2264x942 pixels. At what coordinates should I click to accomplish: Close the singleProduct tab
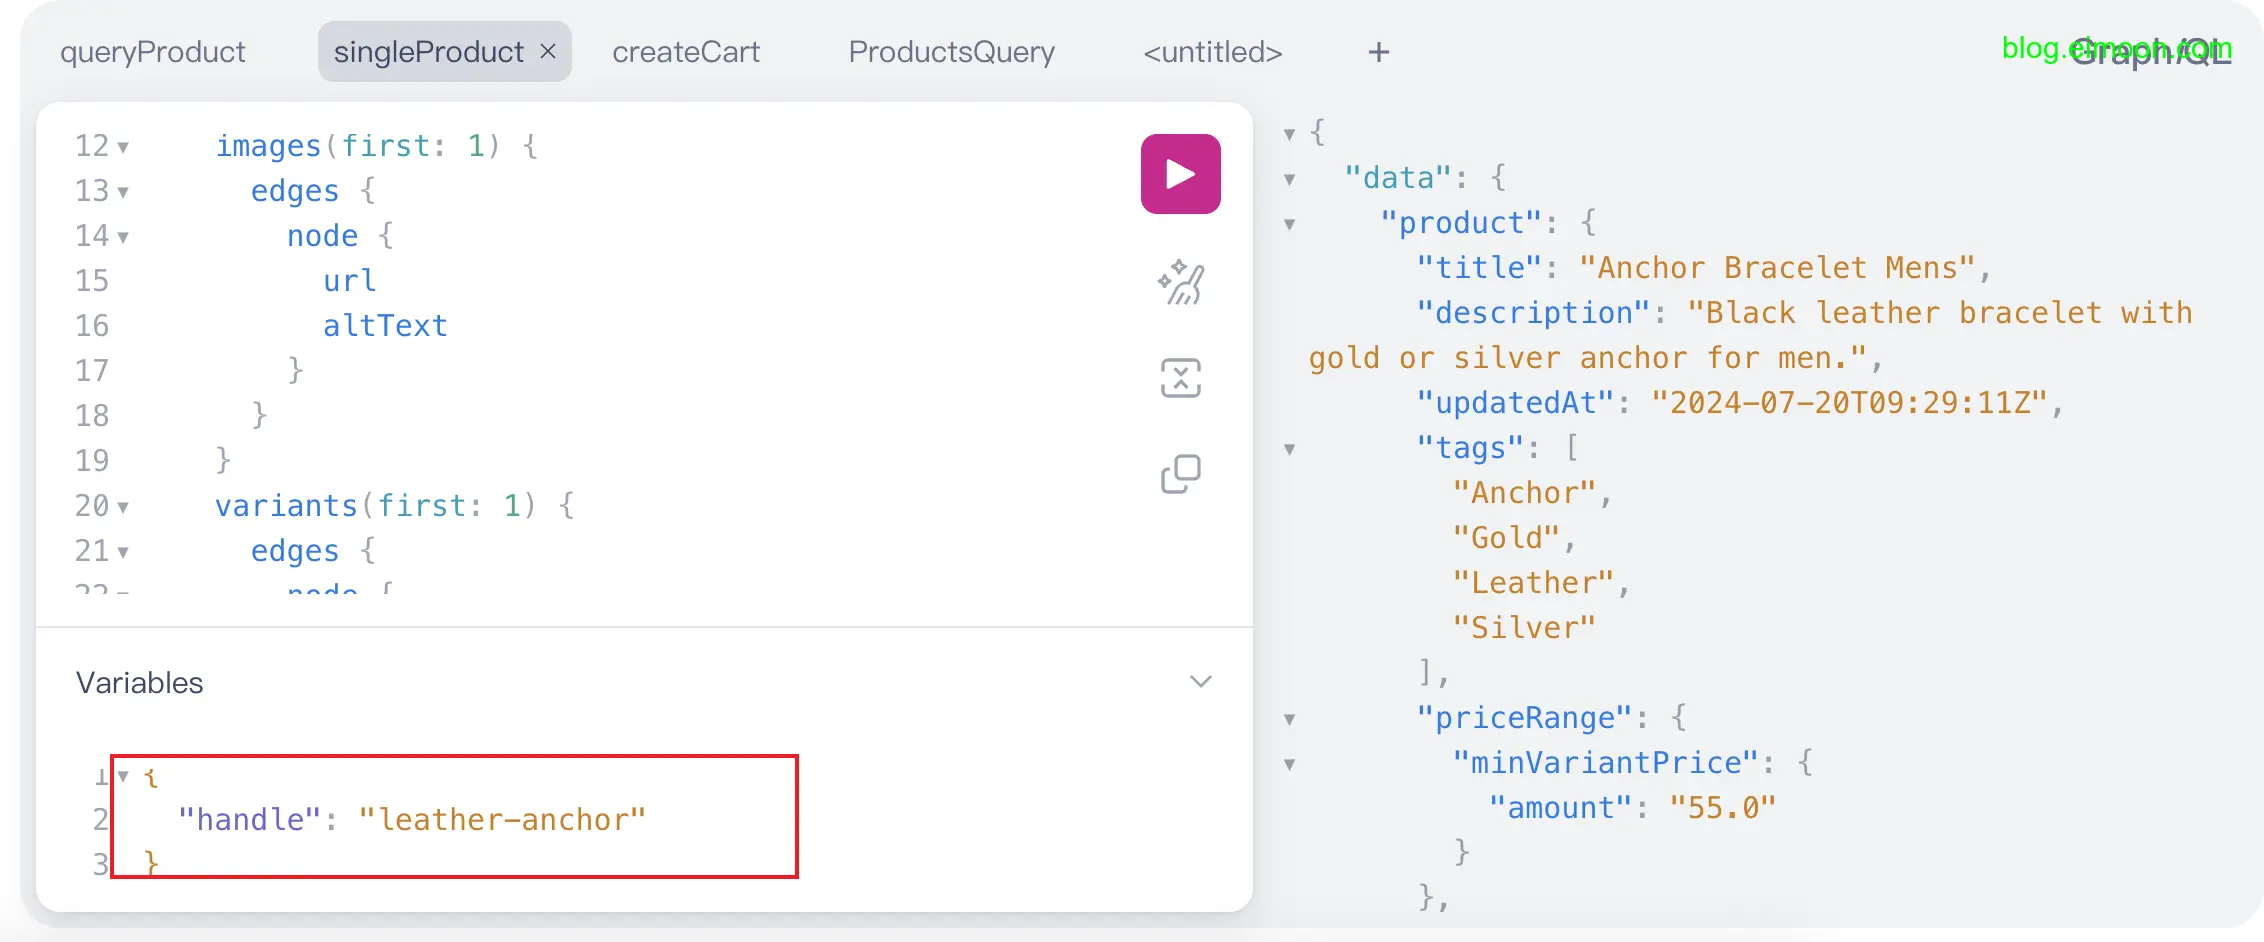tap(548, 51)
